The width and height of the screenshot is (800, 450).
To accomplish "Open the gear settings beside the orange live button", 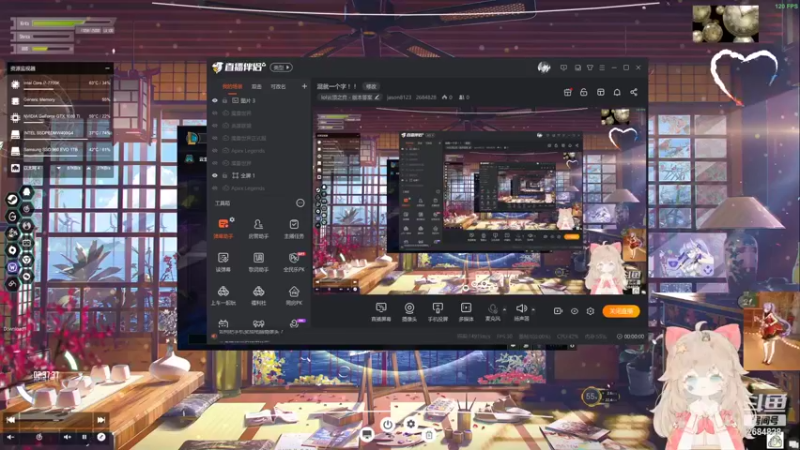I will point(590,311).
